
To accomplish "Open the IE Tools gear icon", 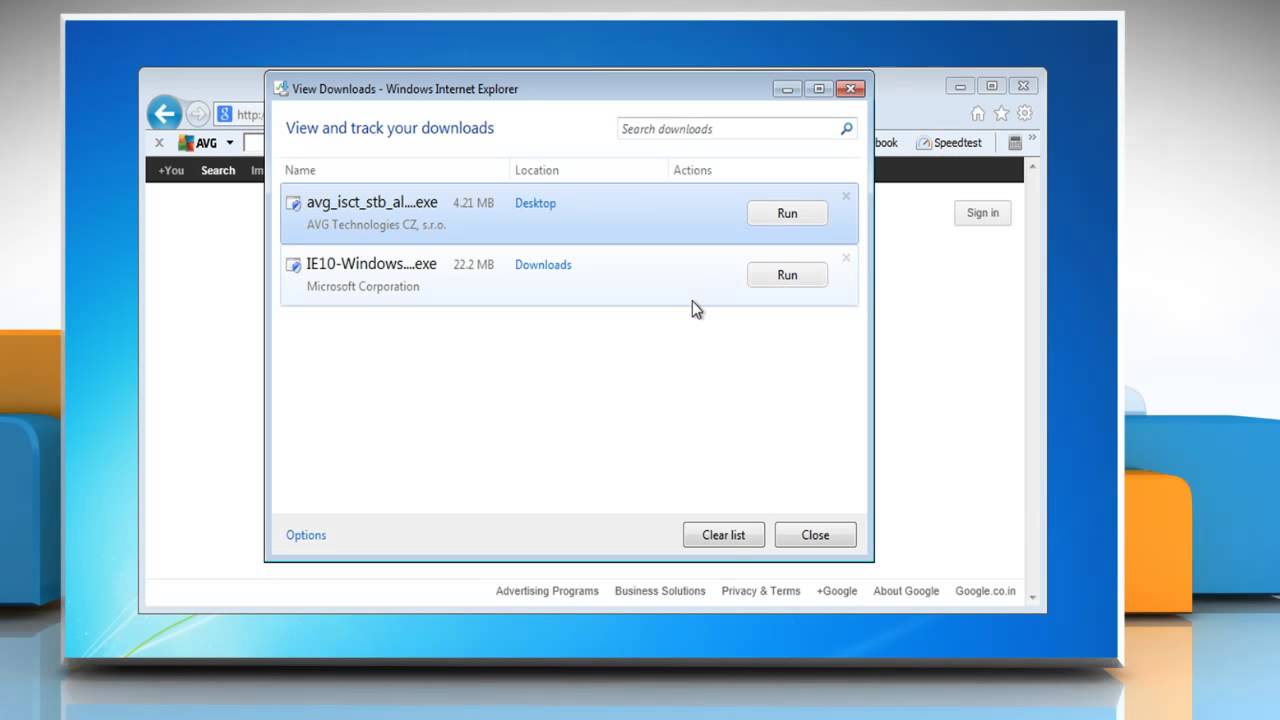I will coord(1024,114).
